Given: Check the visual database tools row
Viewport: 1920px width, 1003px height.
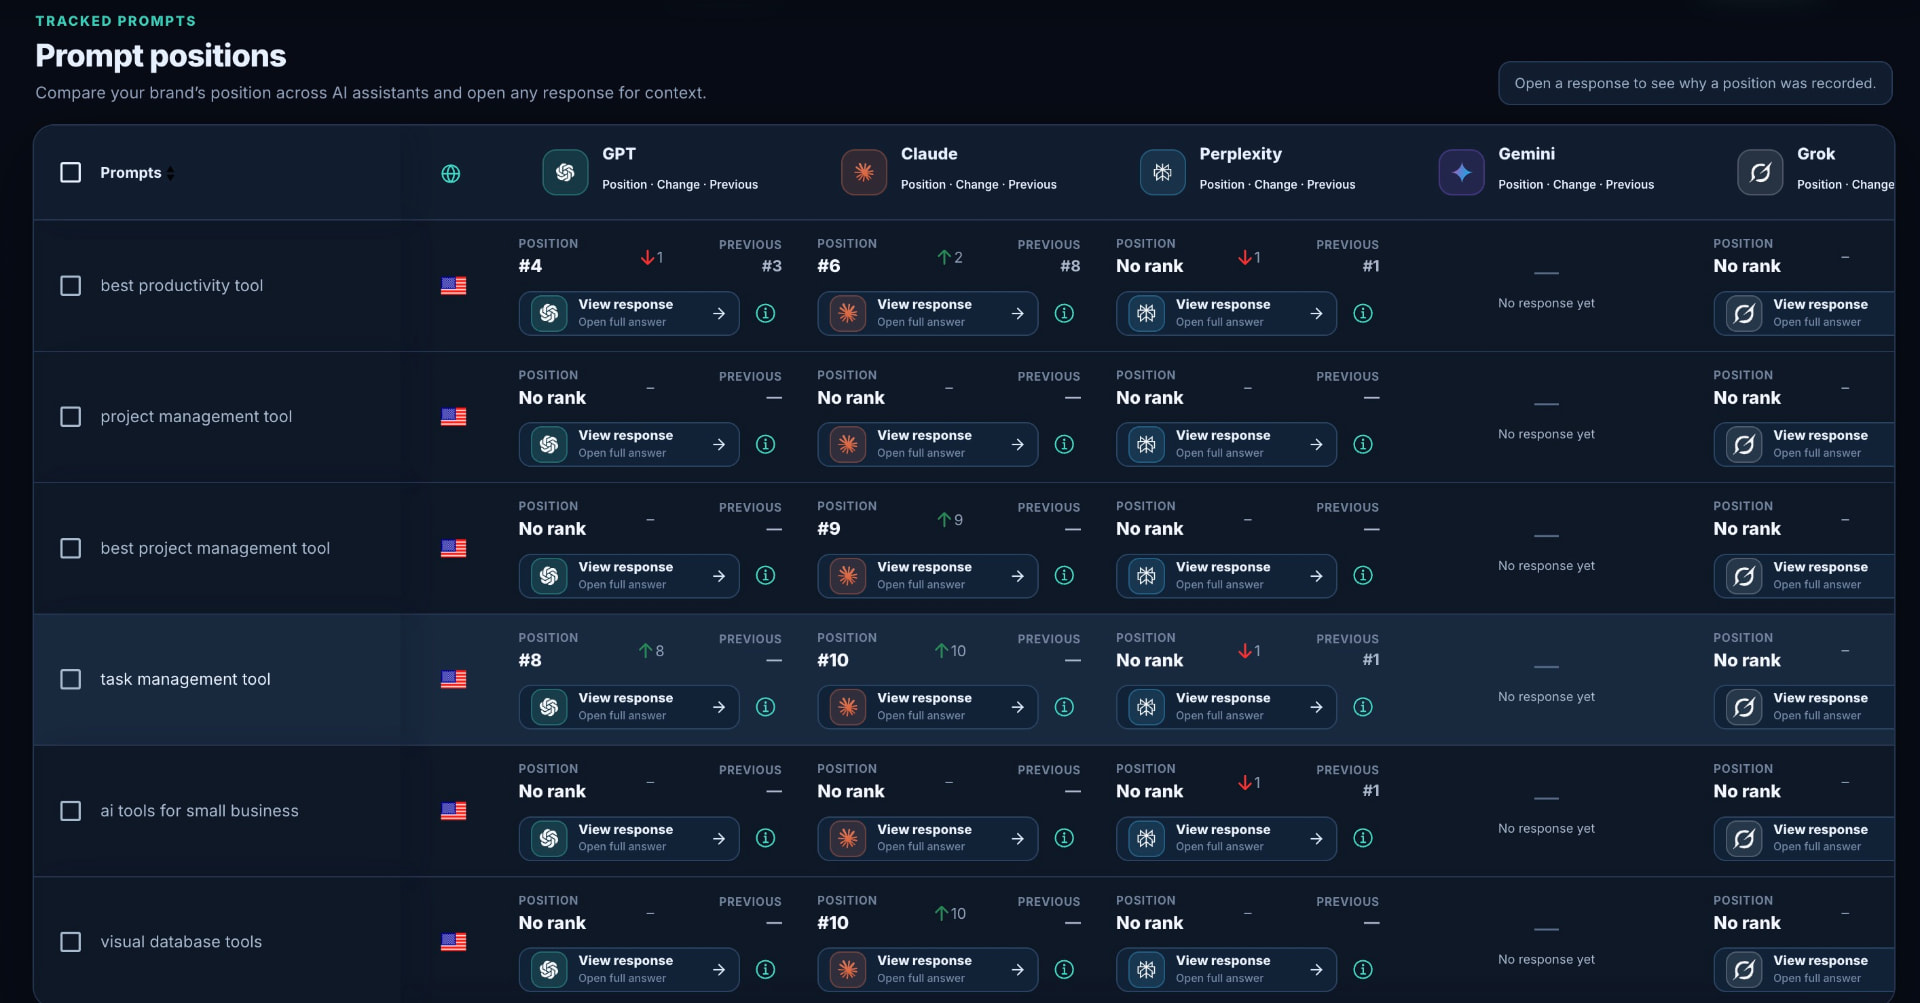Looking at the screenshot, I should point(71,942).
